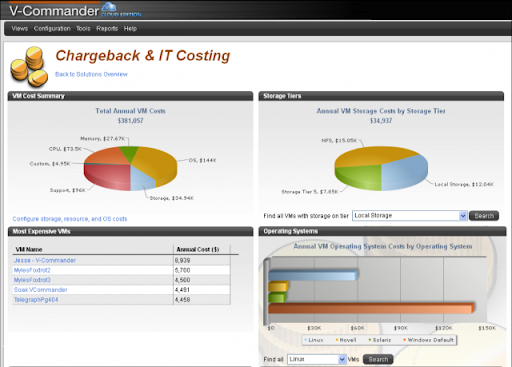Expand the storage tier dropdown showing Local Storage
Viewport: 512px width, 367px height.
tap(410, 216)
